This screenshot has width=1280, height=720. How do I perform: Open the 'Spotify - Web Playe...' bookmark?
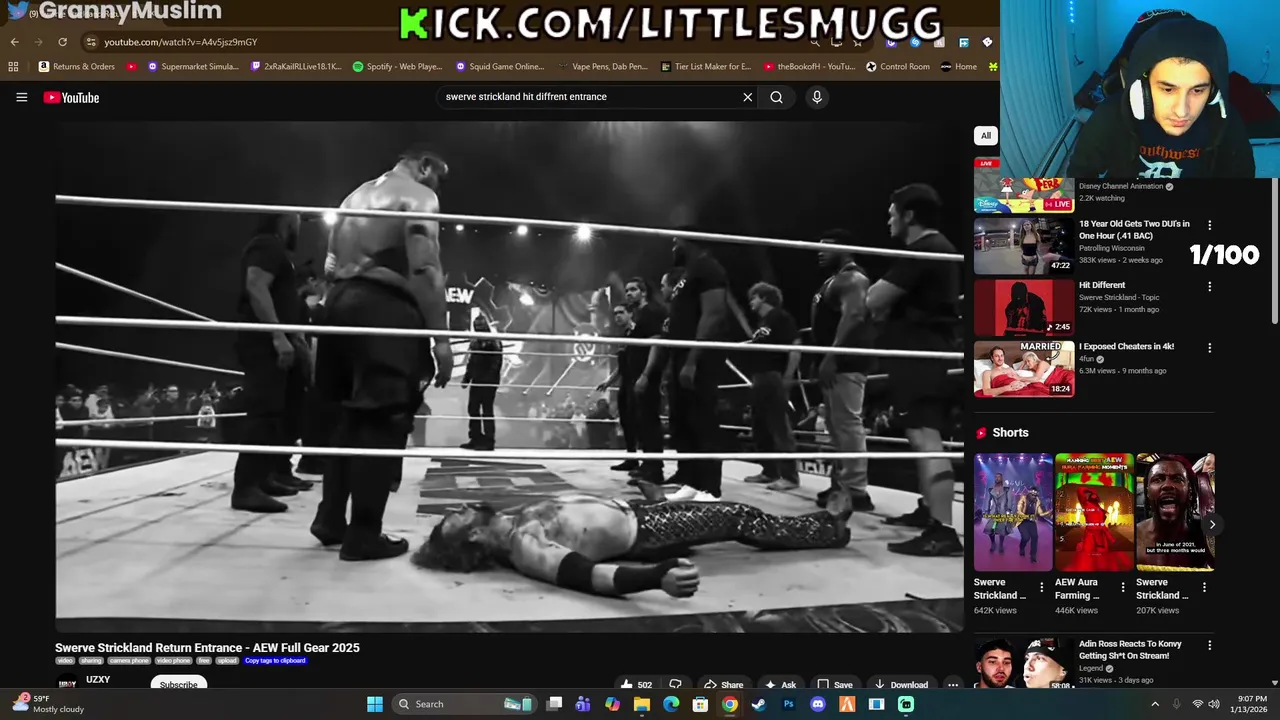pos(398,67)
